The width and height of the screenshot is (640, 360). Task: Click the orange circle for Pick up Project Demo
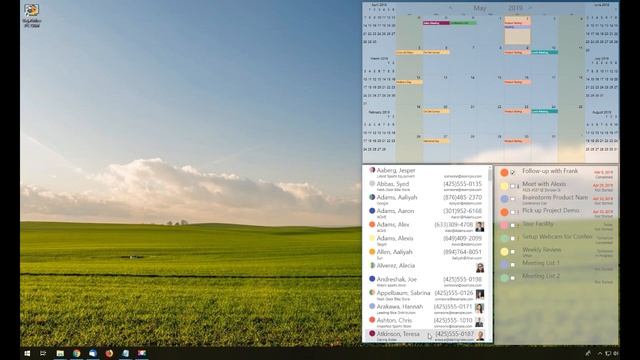tap(504, 212)
